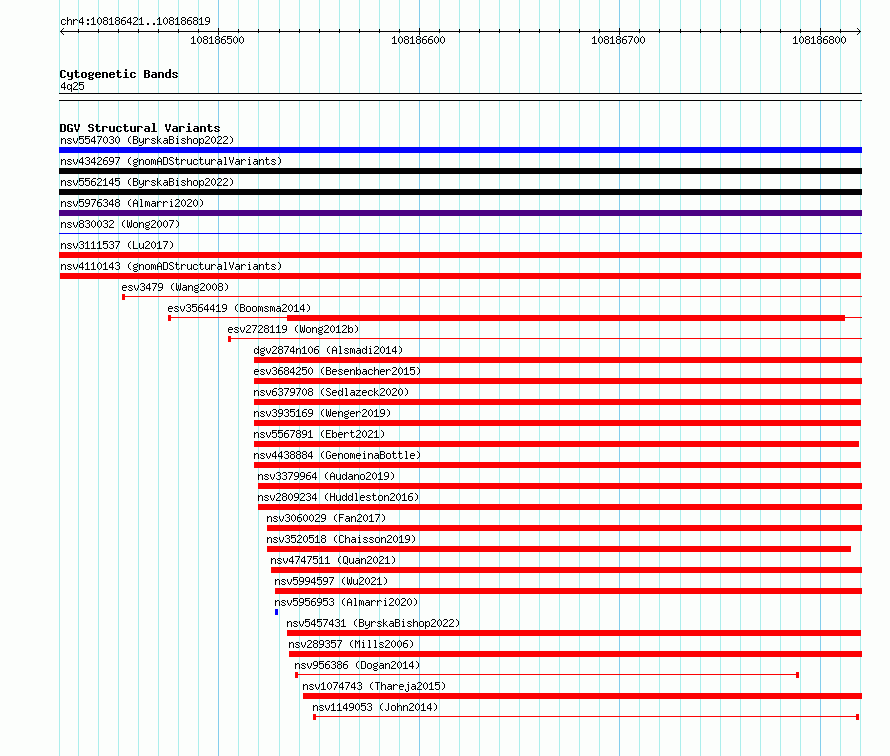This screenshot has width=890, height=756.
Task: Select esv3684250 (Besenbacher2015) variant
Action: (337, 371)
